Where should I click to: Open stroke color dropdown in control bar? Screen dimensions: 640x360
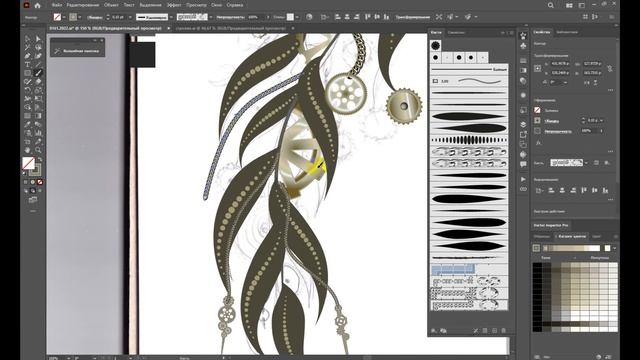click(80, 17)
